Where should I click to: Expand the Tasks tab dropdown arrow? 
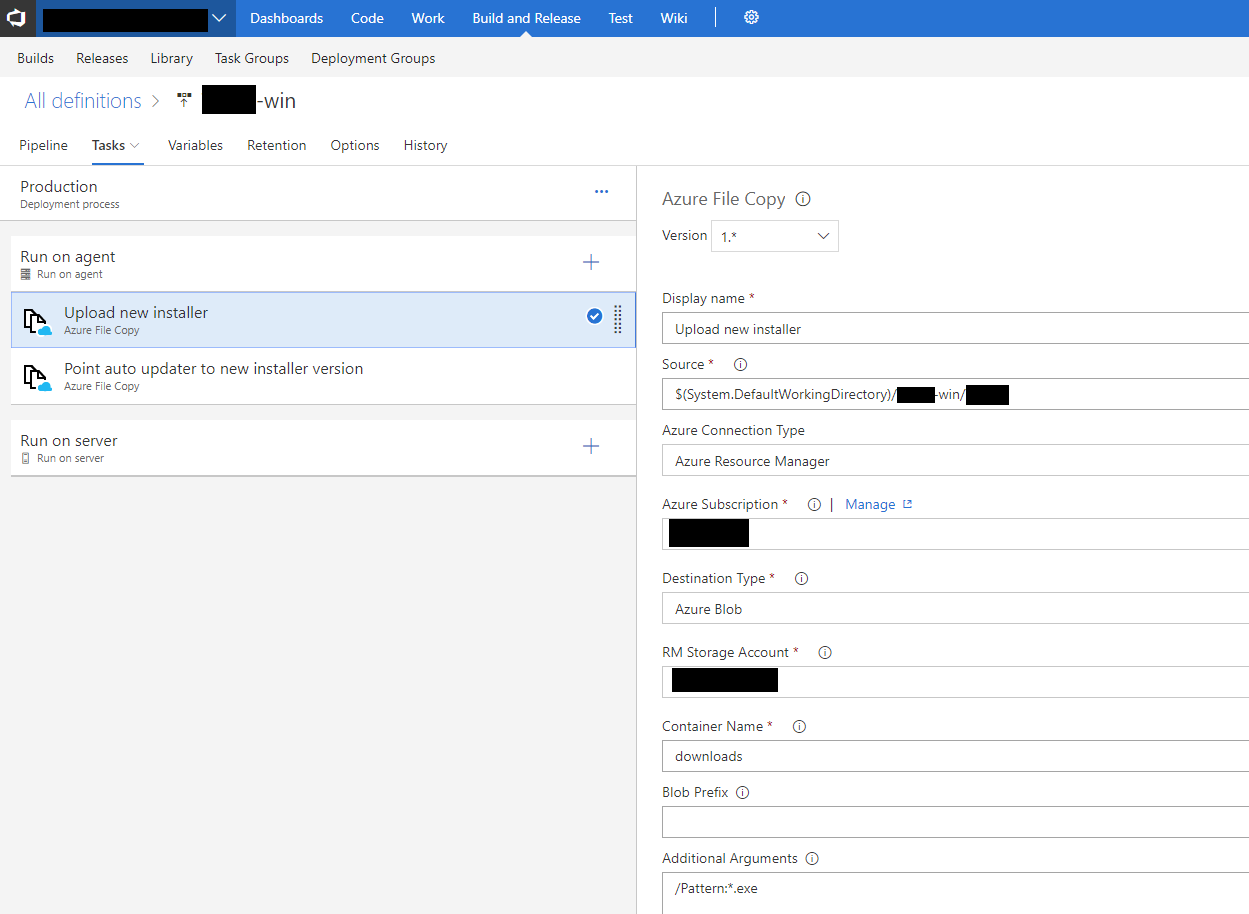(135, 146)
